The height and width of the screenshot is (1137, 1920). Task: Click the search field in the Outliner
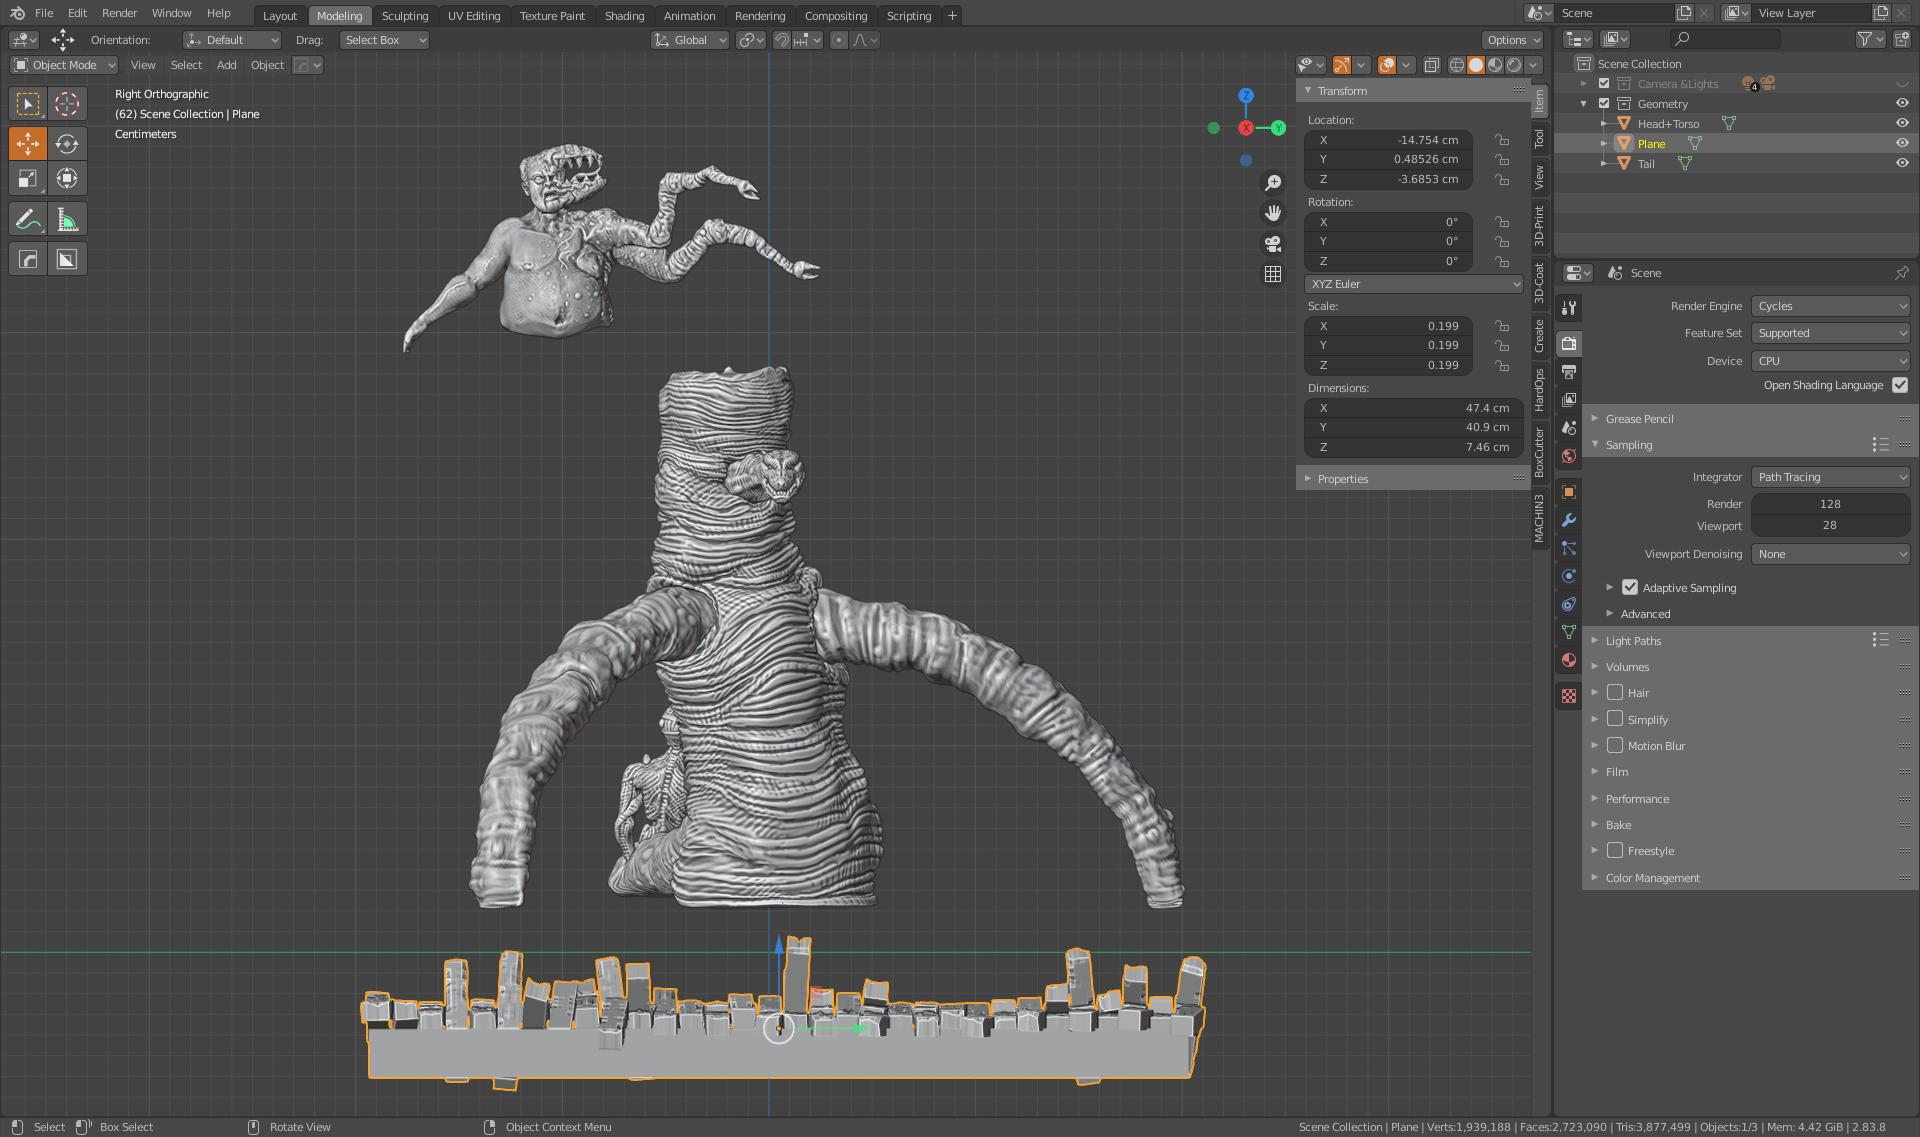click(1725, 38)
